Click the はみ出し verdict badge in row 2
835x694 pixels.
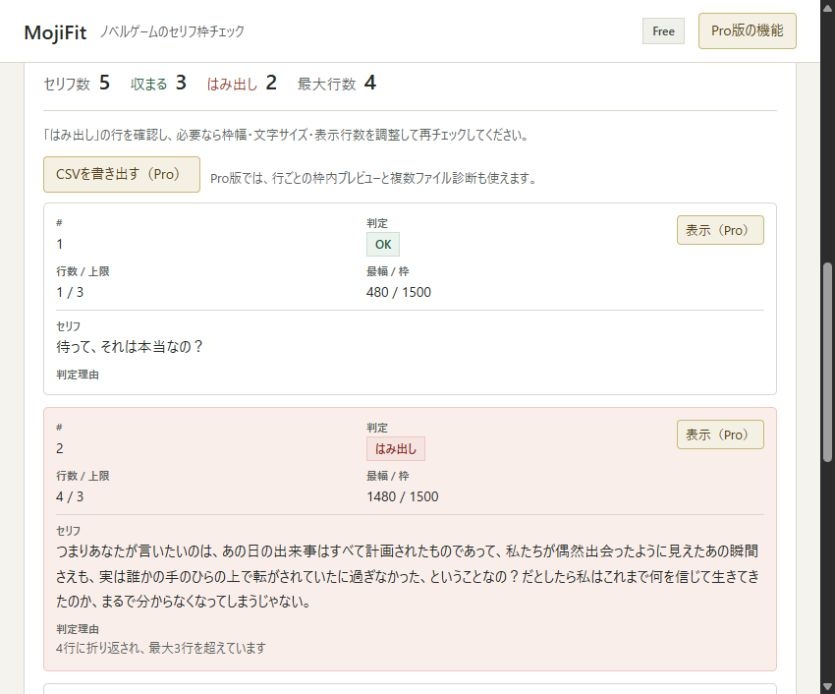[x=396, y=449]
